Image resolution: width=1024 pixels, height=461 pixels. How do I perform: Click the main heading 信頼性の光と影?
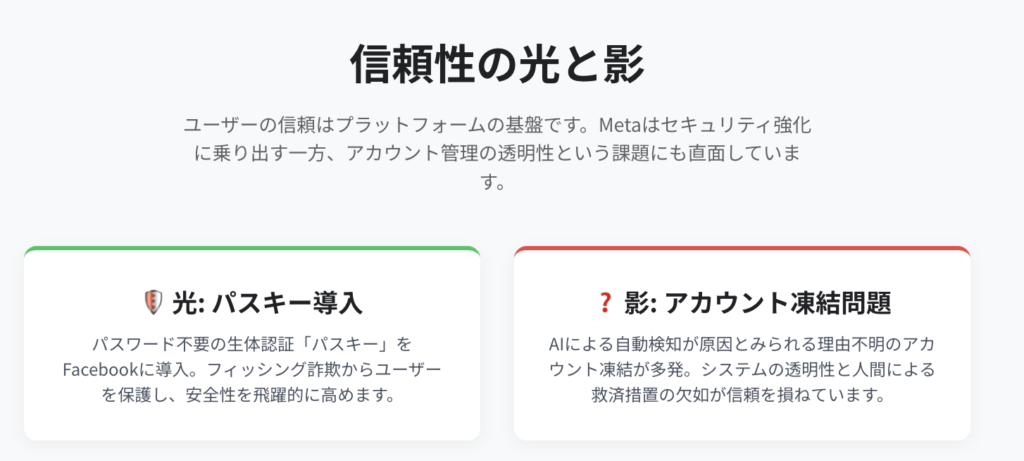coord(498,66)
